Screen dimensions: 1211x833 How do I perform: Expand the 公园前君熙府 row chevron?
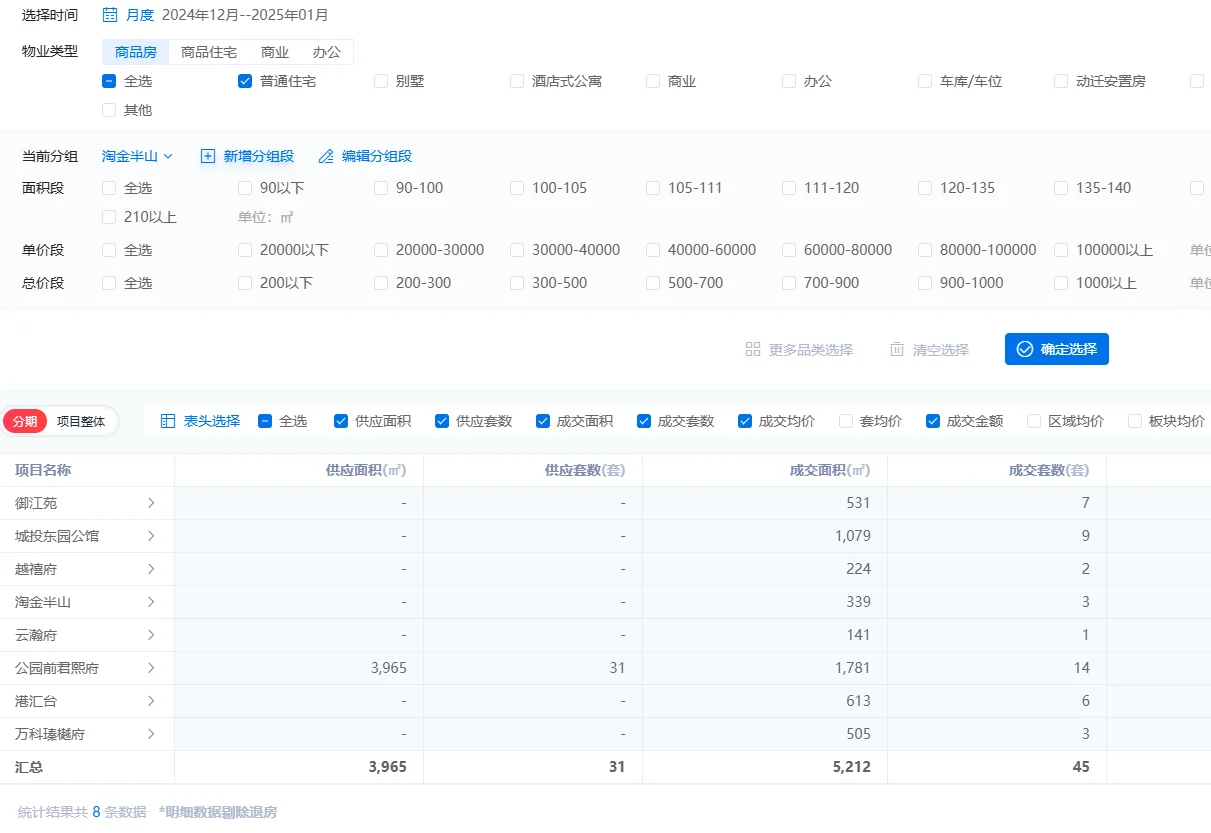[151, 668]
